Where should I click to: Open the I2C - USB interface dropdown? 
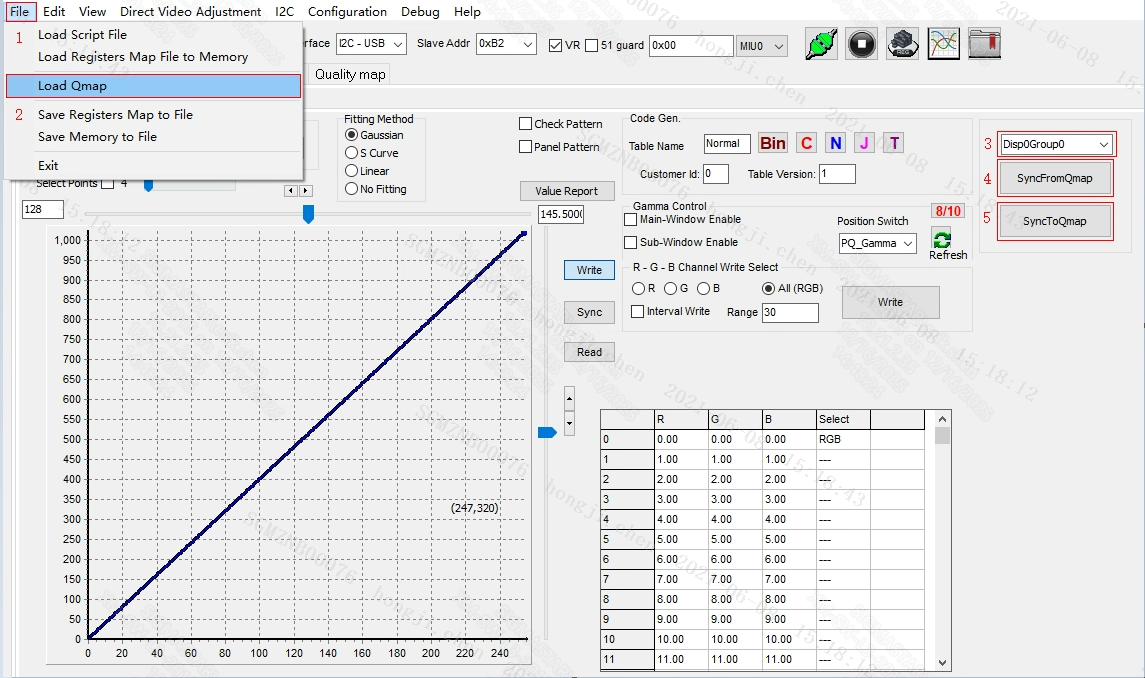[371, 44]
